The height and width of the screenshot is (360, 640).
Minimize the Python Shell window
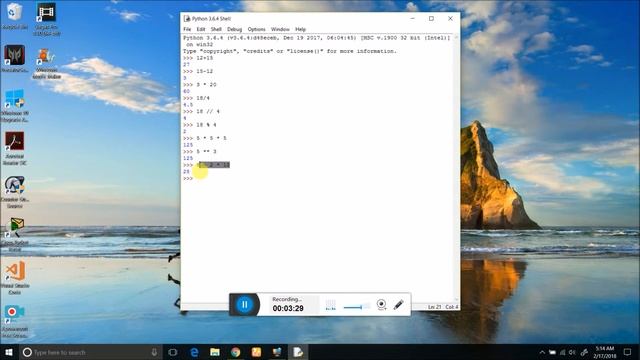[413, 19]
